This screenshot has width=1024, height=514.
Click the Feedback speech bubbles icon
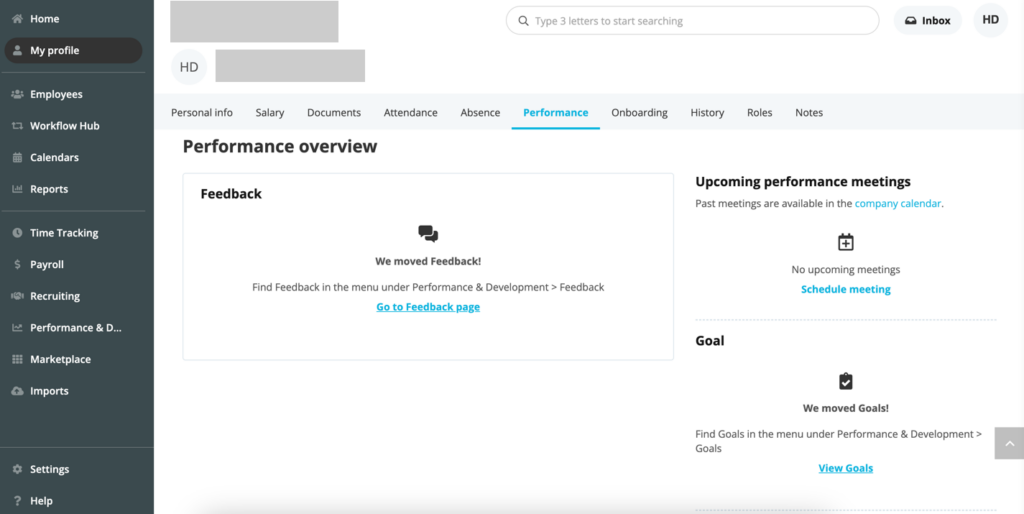(x=428, y=234)
